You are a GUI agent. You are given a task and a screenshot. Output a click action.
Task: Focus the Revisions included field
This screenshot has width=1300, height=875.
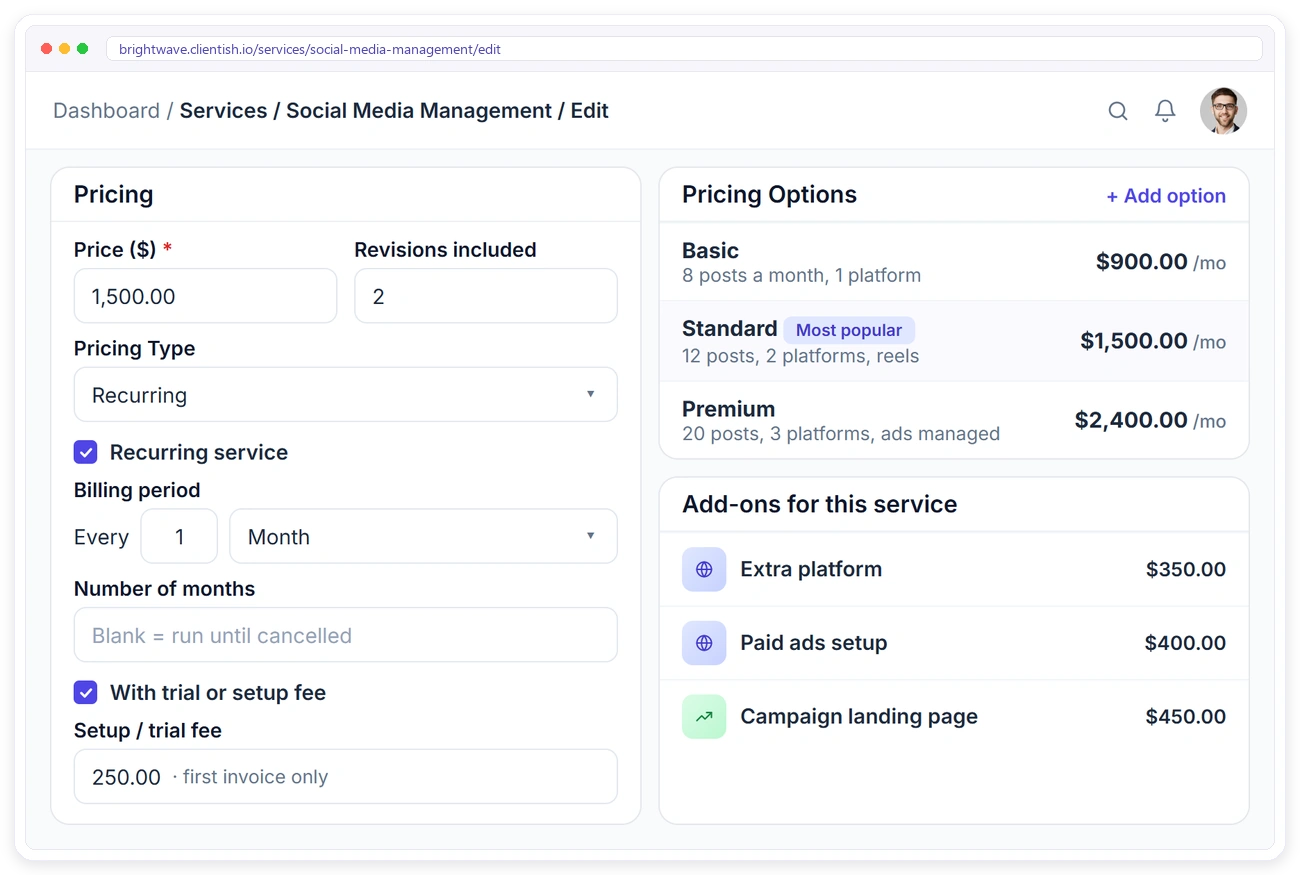(x=486, y=296)
